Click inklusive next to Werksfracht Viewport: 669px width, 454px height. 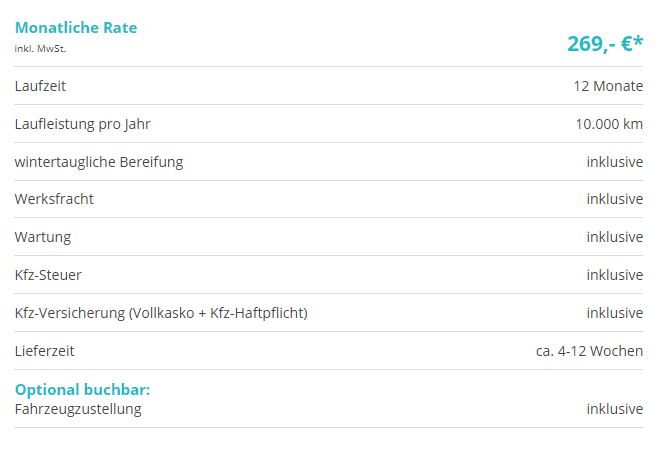(614, 199)
